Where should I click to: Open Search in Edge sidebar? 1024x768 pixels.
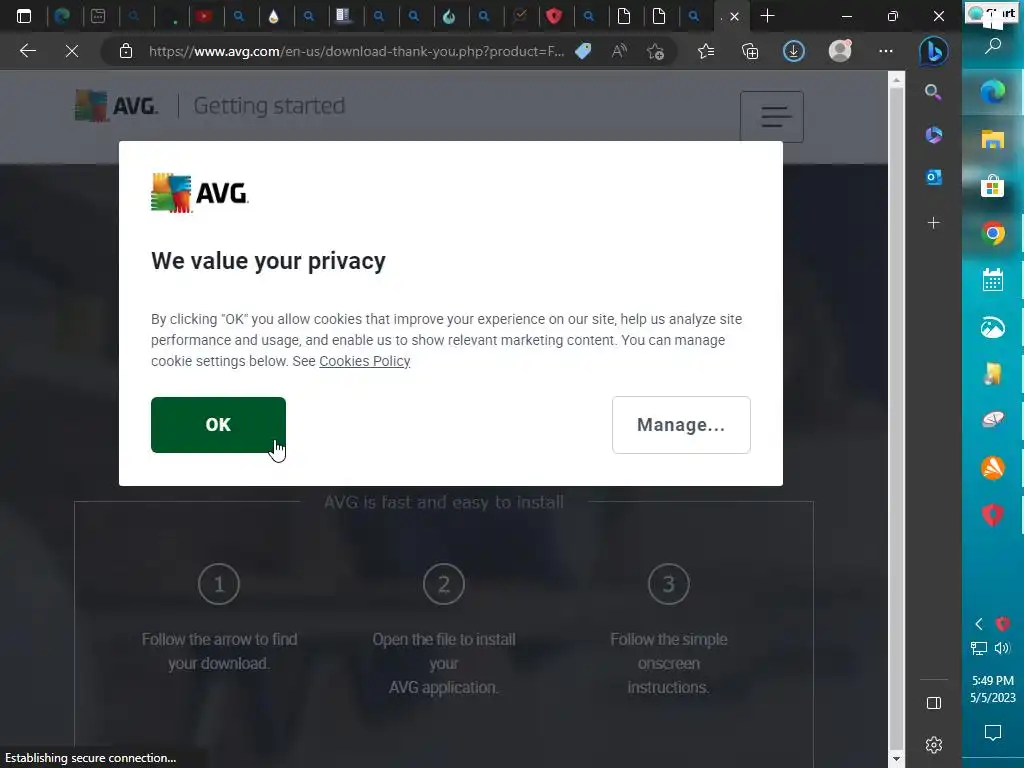[x=933, y=93]
